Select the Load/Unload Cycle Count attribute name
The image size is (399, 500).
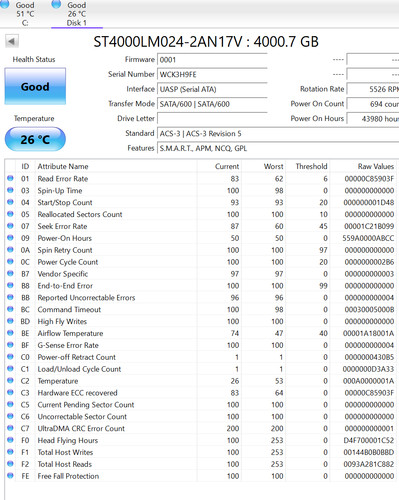pyautogui.click(x=79, y=369)
